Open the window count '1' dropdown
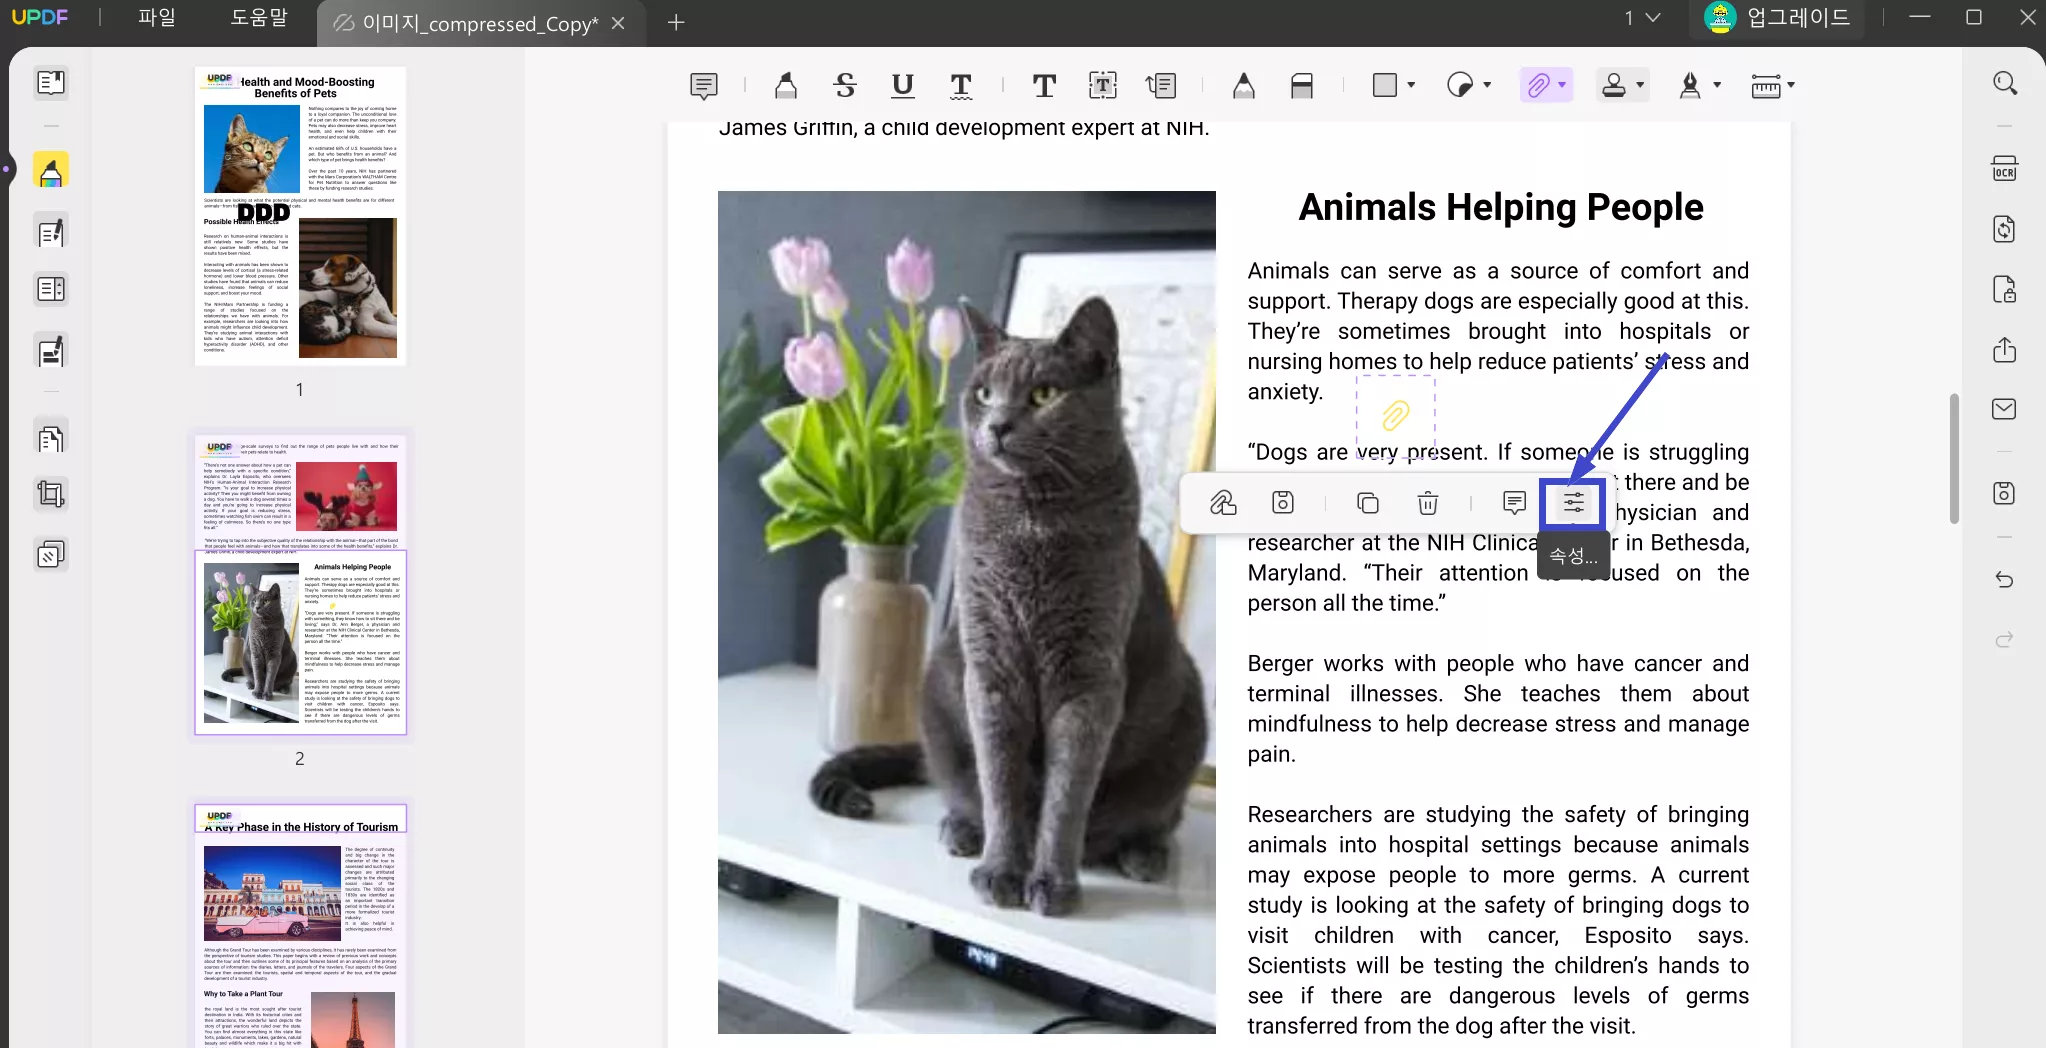Viewport: 2046px width, 1048px height. coord(1642,18)
